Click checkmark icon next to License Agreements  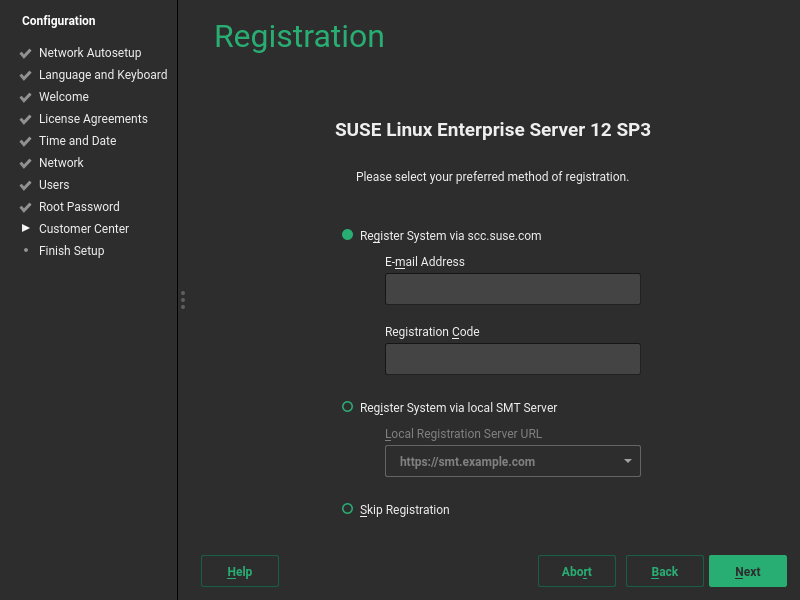(x=26, y=119)
